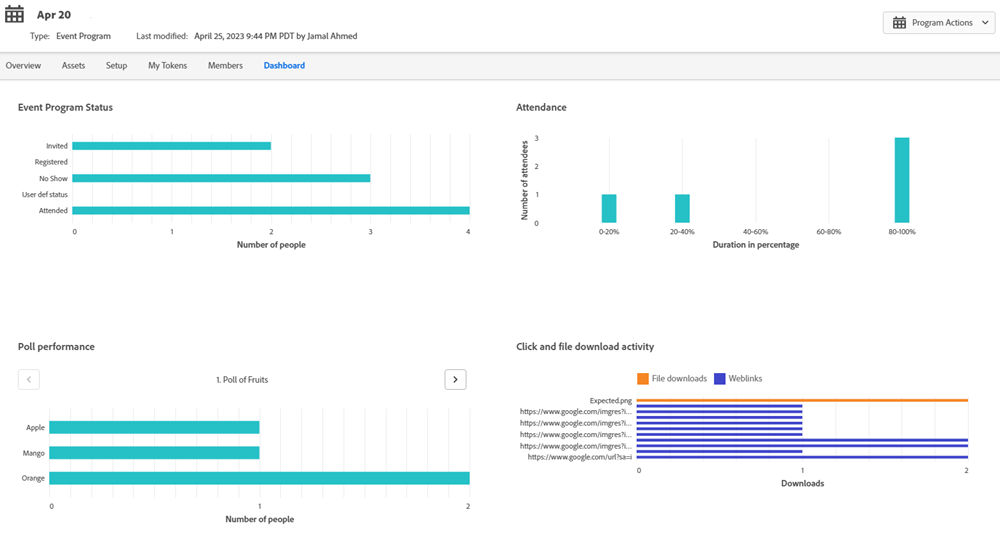Click the calendar icon in Program Actions button
This screenshot has width=1000, height=535.
tap(899, 23)
